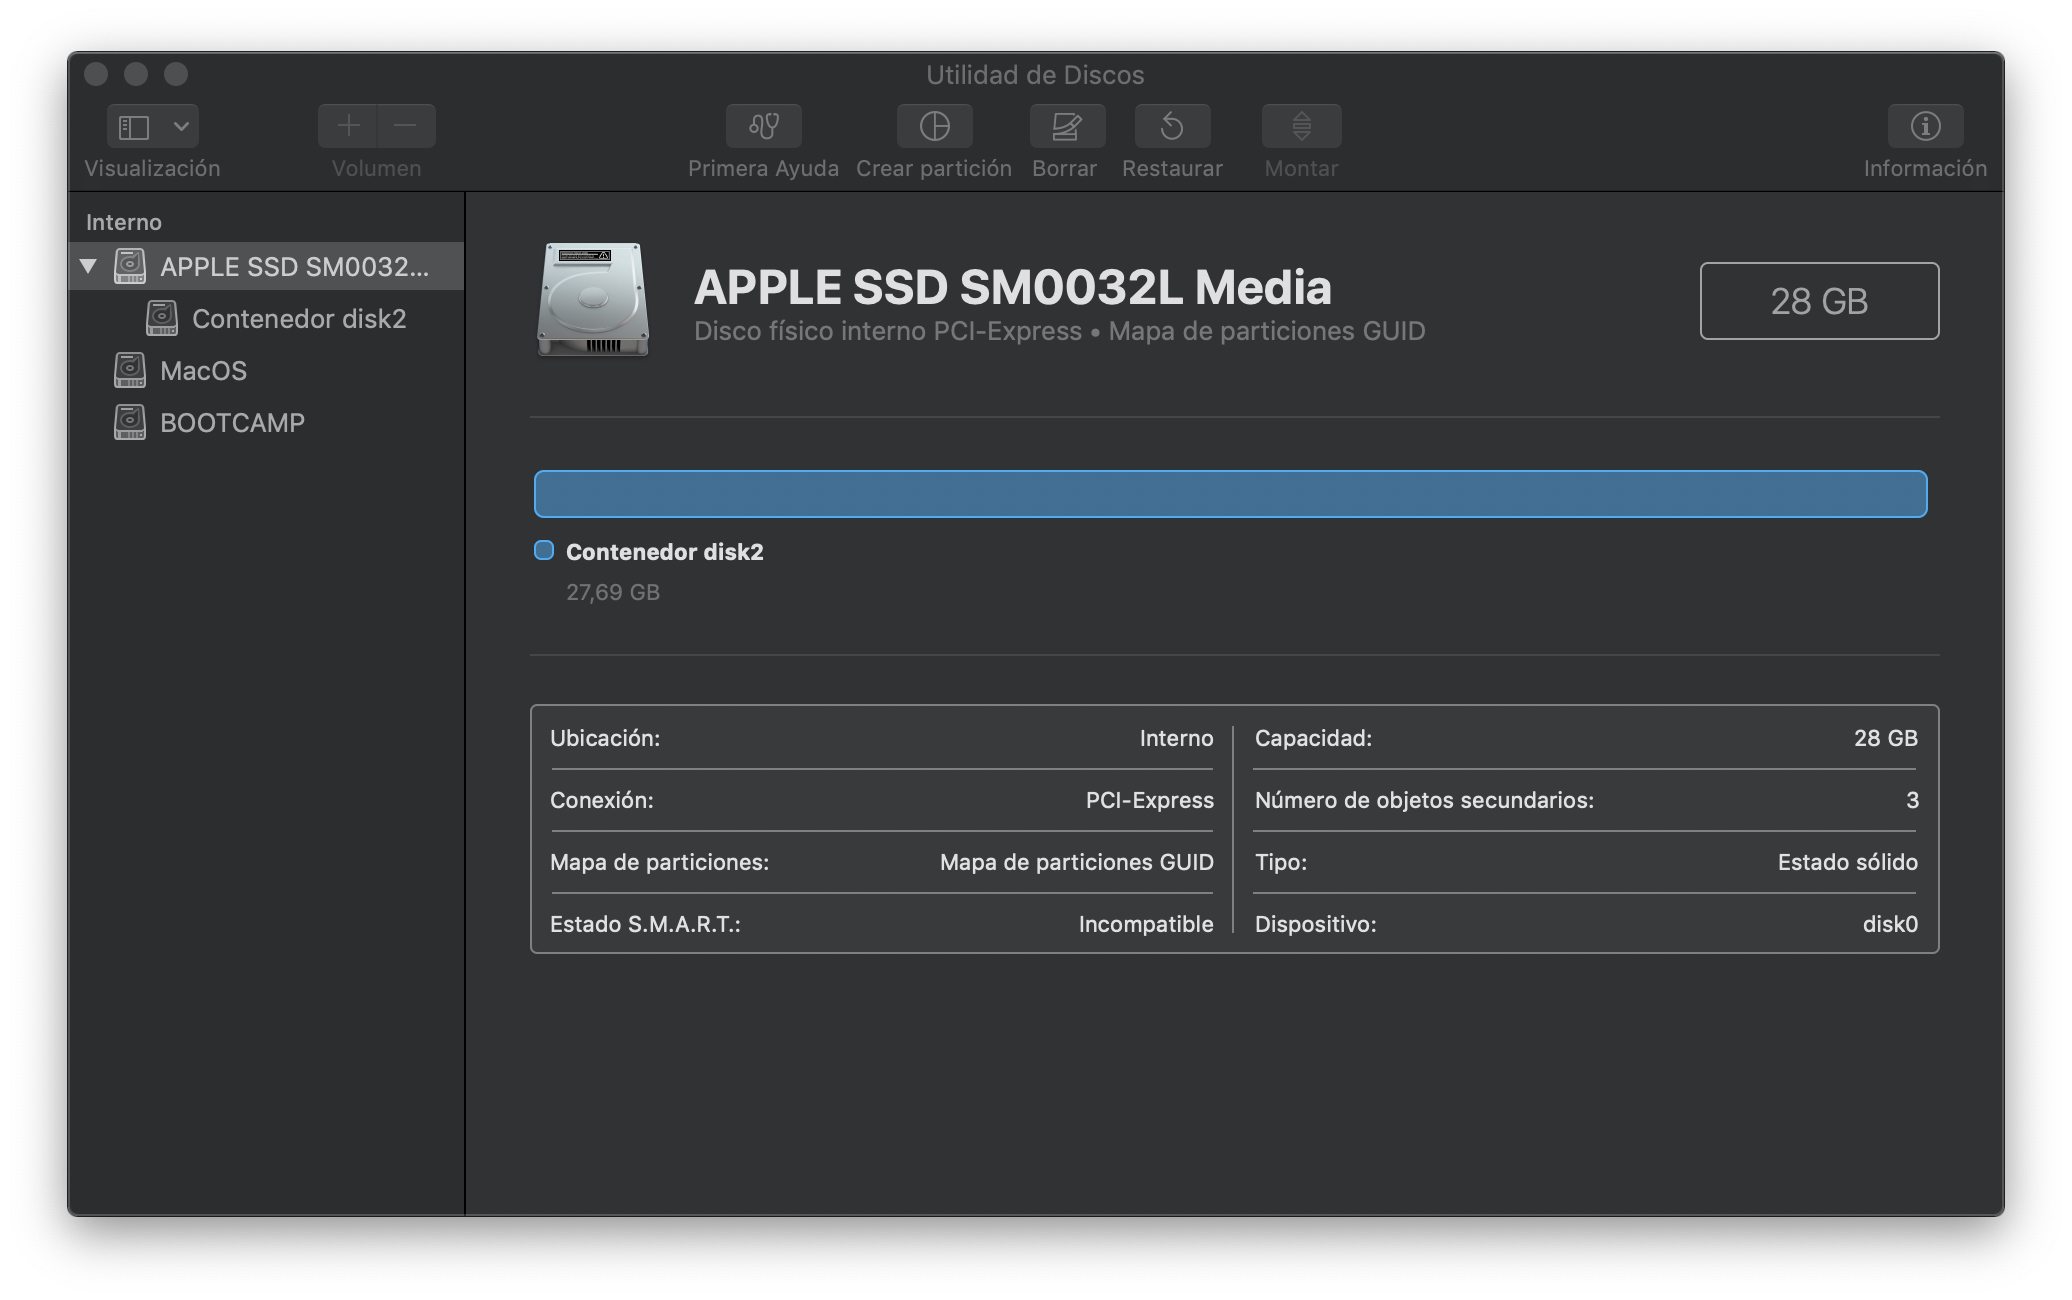Click the Restaurar toolbar label
Viewport: 2072px width, 1300px height.
coord(1172,168)
